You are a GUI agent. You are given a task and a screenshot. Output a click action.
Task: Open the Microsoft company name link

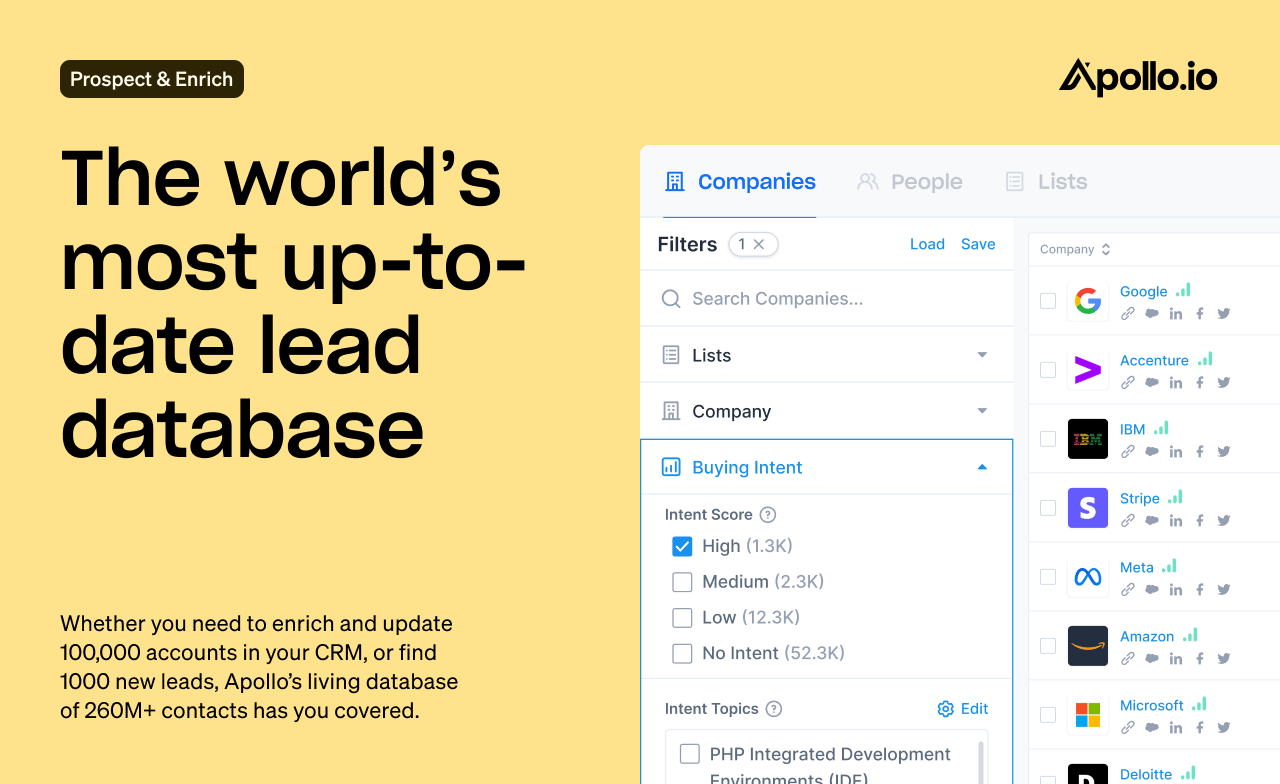click(x=1152, y=705)
